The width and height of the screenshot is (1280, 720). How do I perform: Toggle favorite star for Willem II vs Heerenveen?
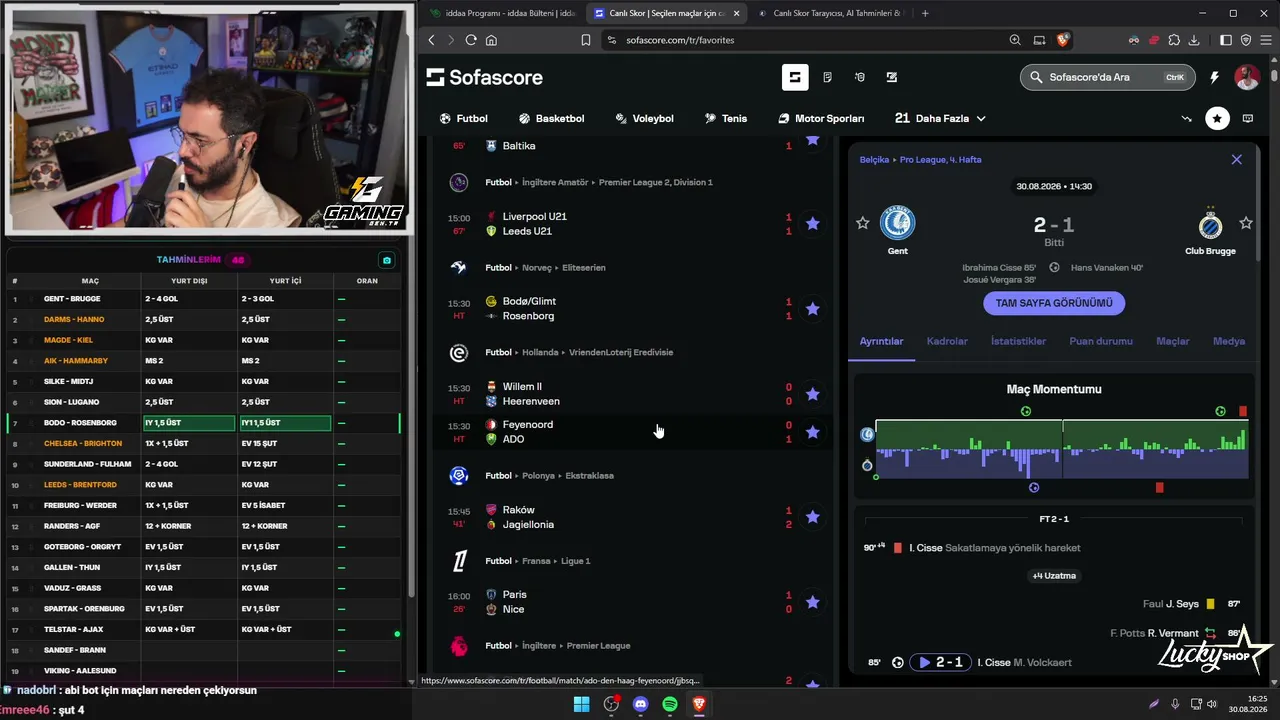(x=812, y=394)
